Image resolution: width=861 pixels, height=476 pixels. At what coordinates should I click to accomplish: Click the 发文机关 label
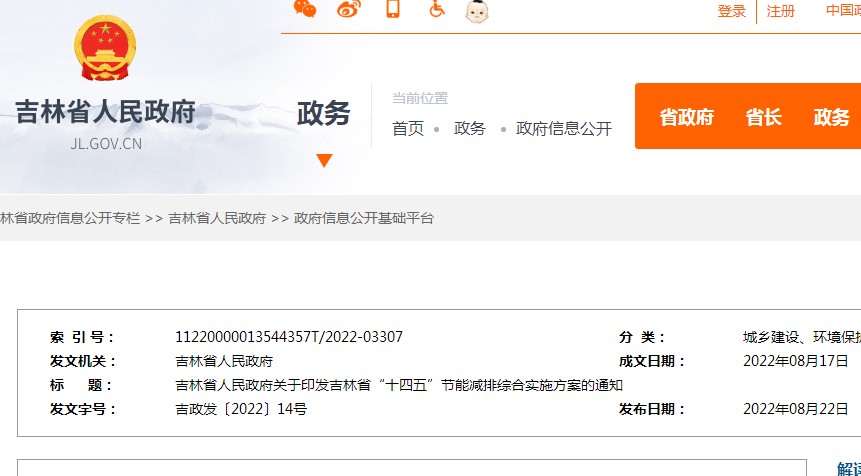tap(83, 361)
